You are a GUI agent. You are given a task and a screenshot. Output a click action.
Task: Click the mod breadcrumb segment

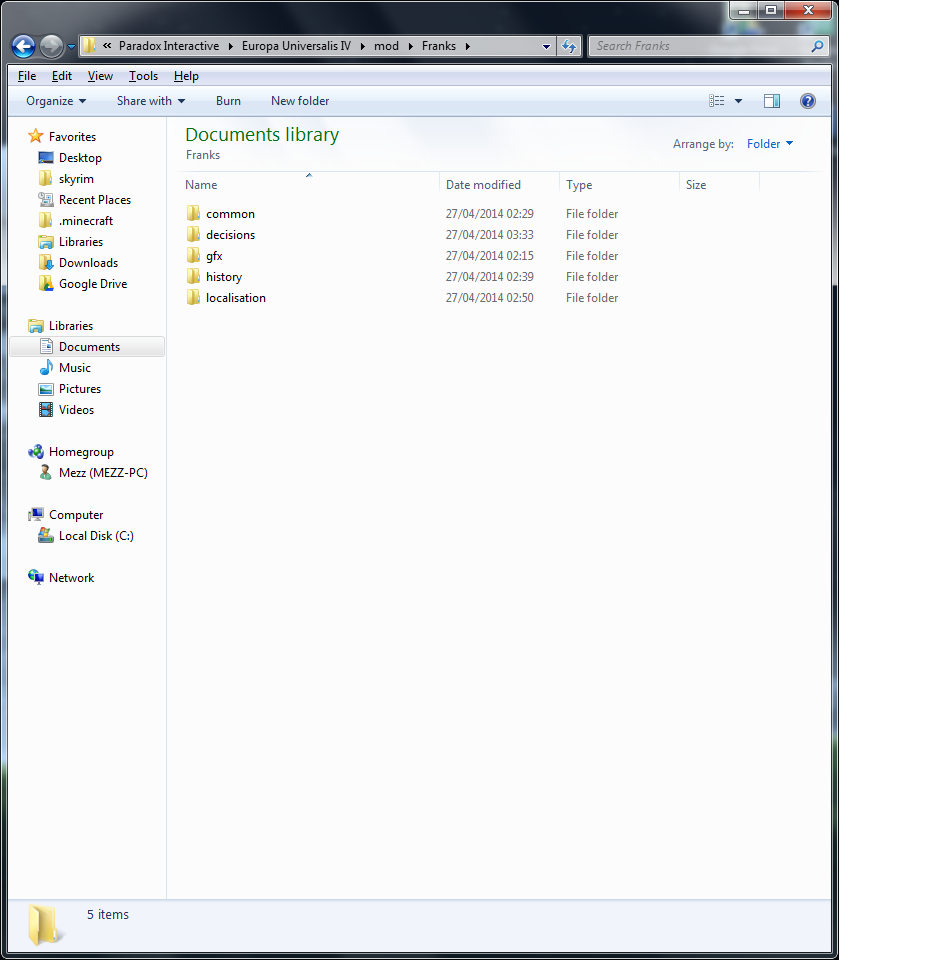[386, 46]
